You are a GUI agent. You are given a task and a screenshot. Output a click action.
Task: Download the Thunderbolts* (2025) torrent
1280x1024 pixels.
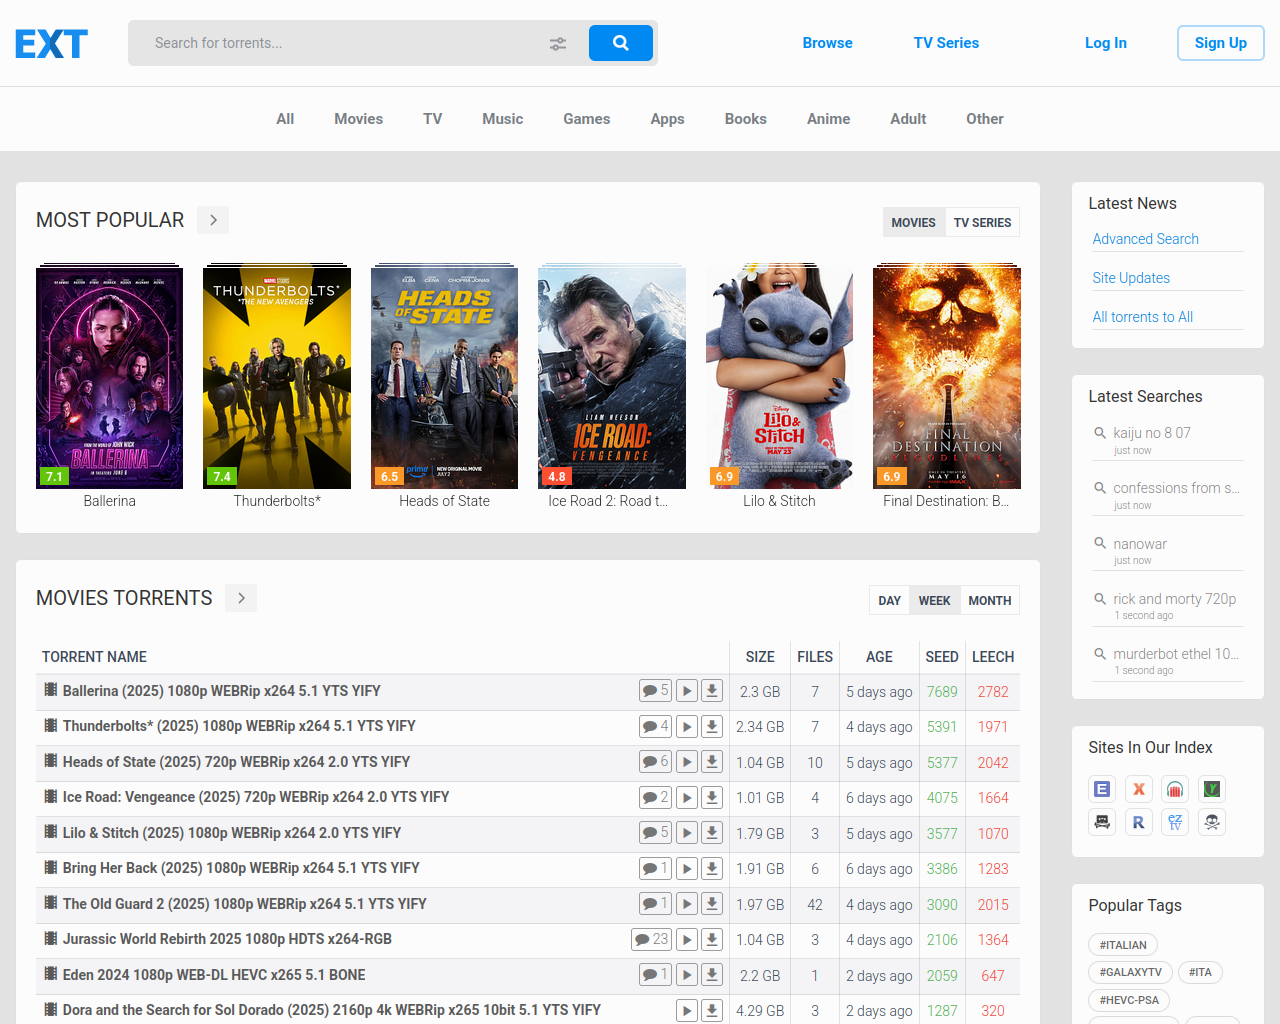coord(712,727)
